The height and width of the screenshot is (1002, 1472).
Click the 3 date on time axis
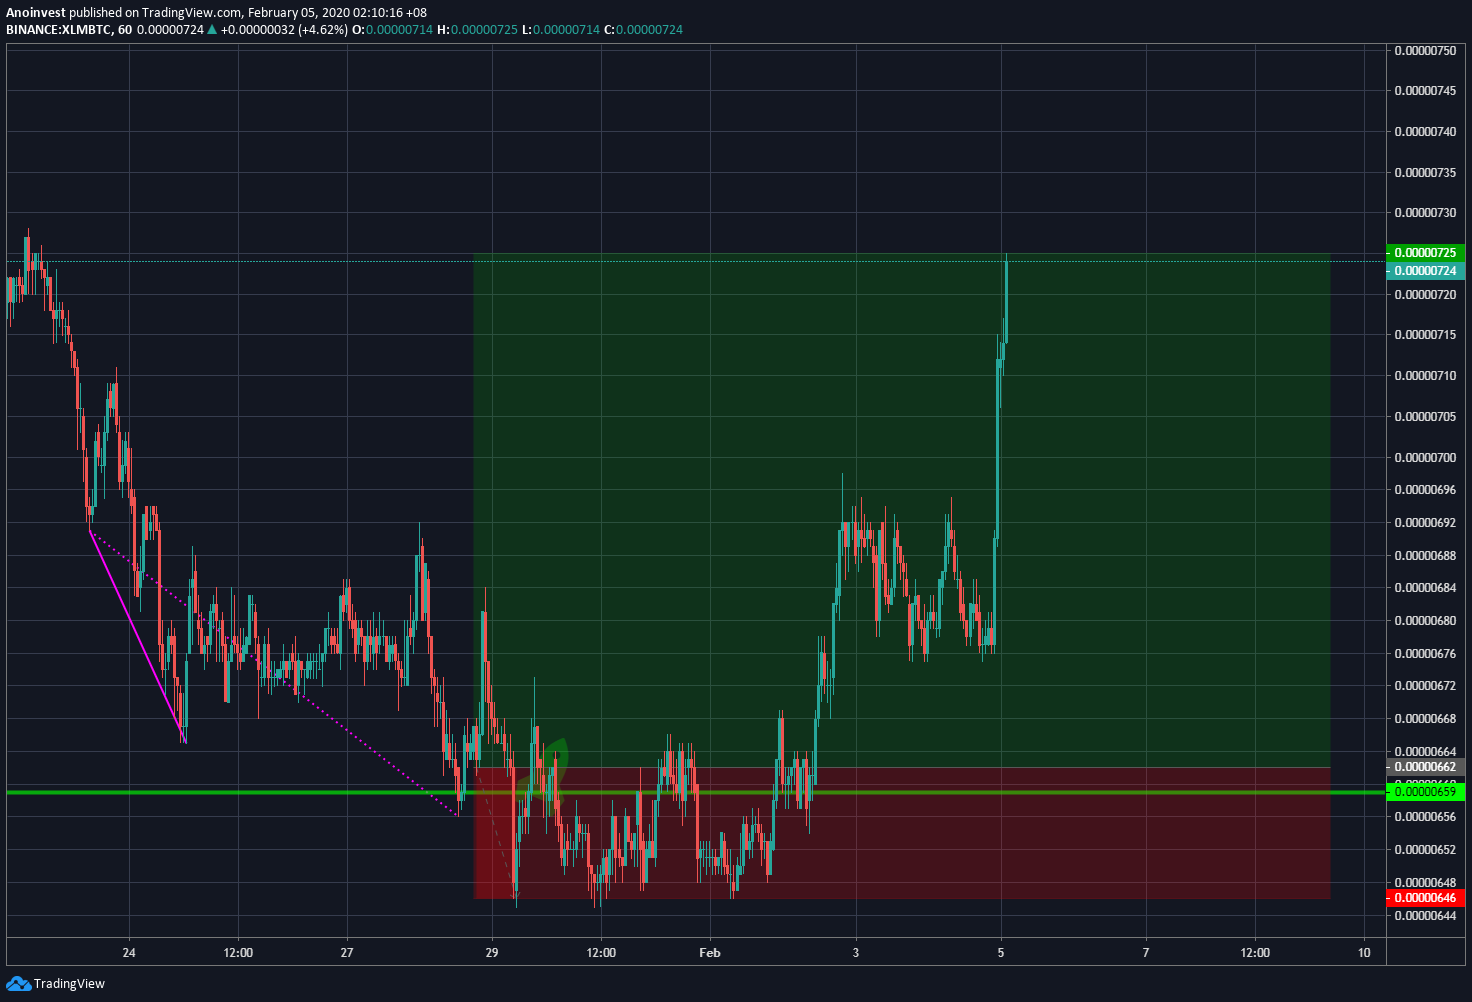click(856, 952)
